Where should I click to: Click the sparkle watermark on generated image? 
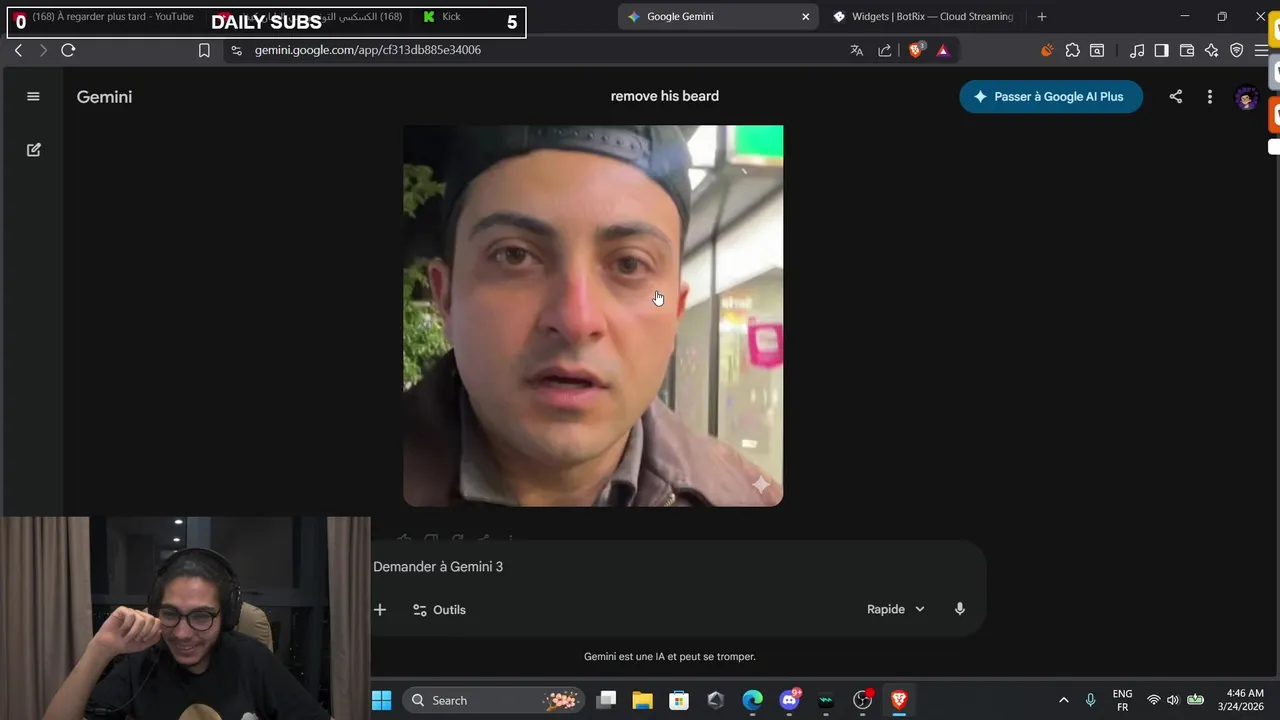pos(761,484)
